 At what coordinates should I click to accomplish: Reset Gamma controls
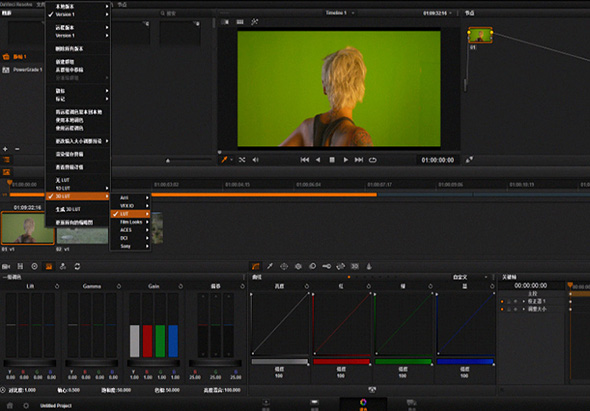coord(119,286)
